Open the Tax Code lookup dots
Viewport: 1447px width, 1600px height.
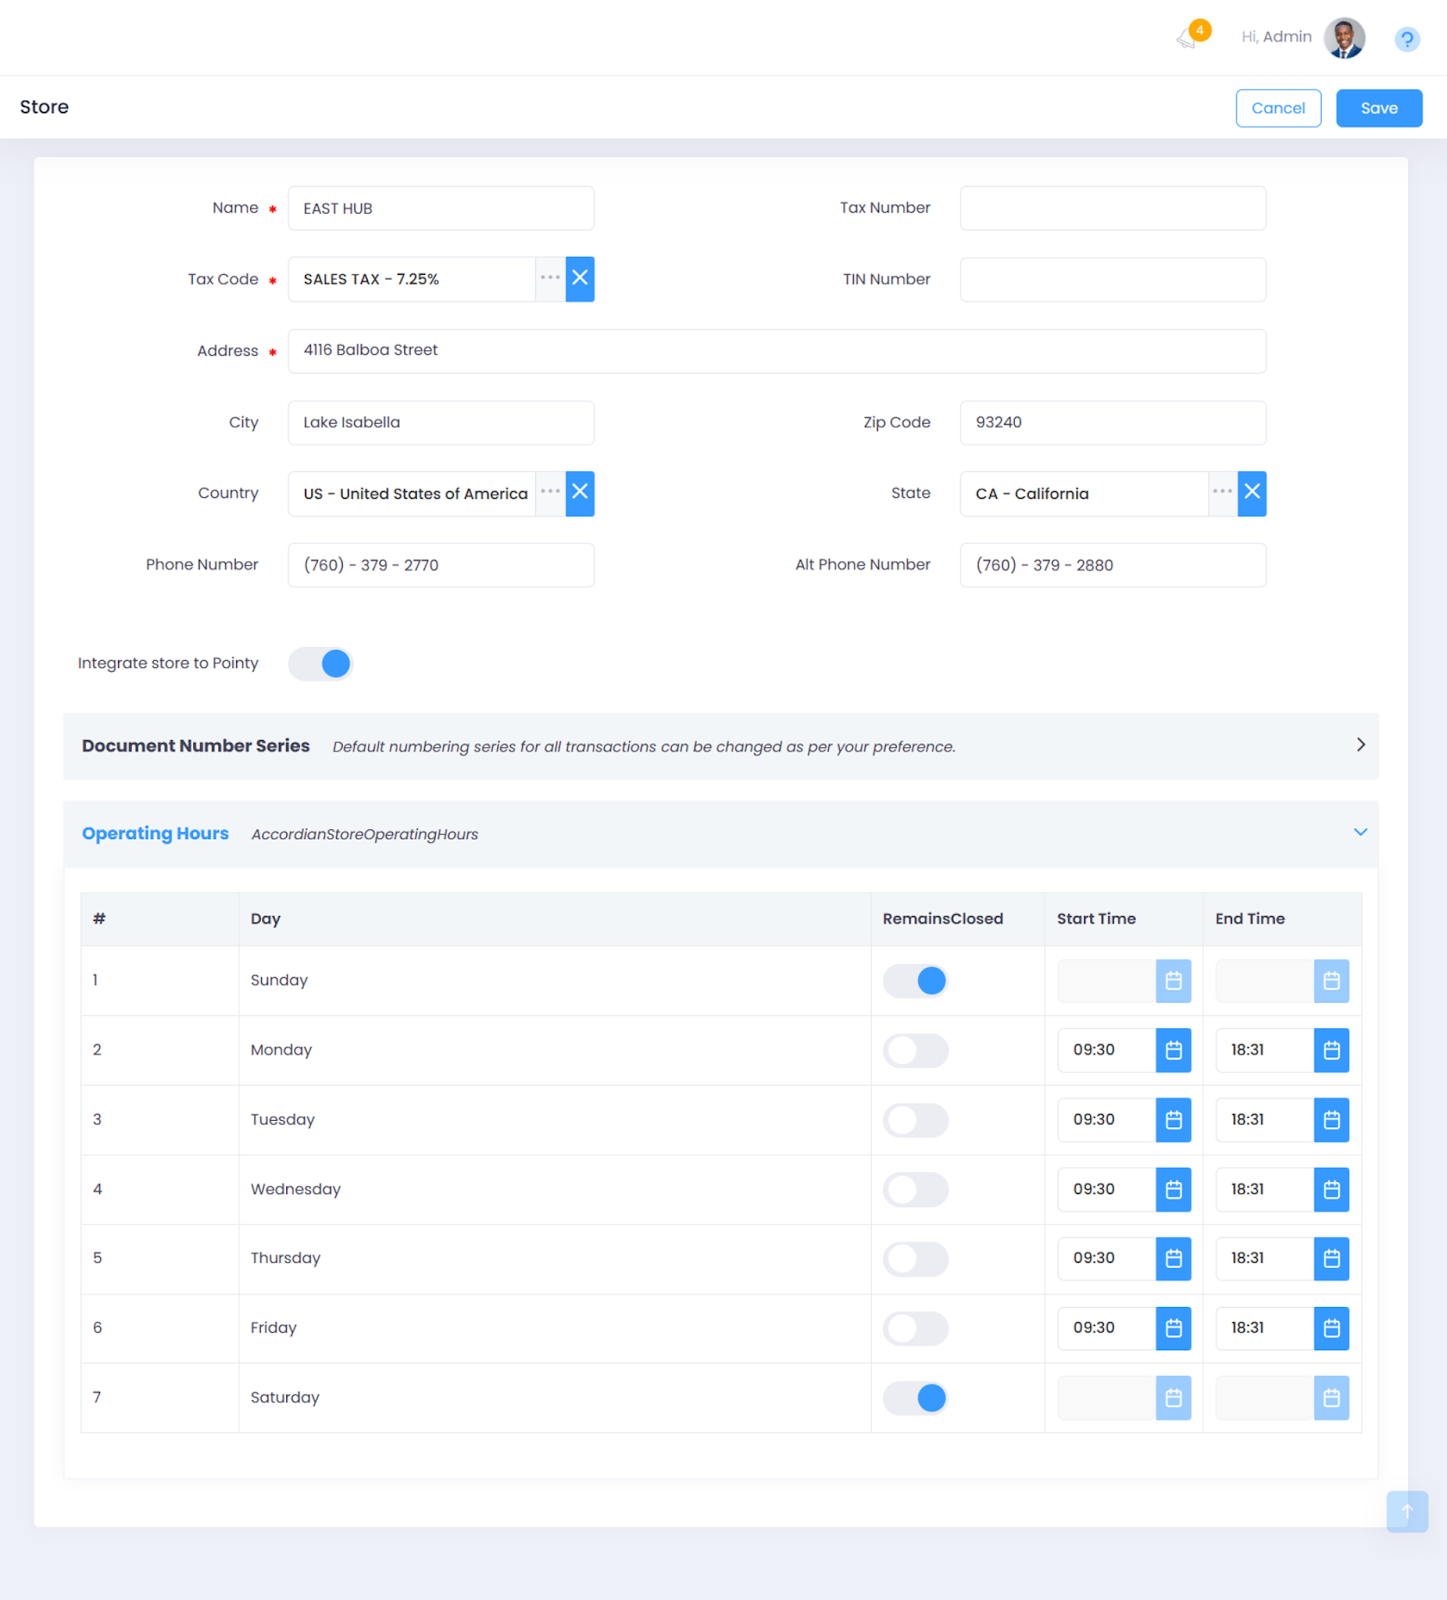550,279
